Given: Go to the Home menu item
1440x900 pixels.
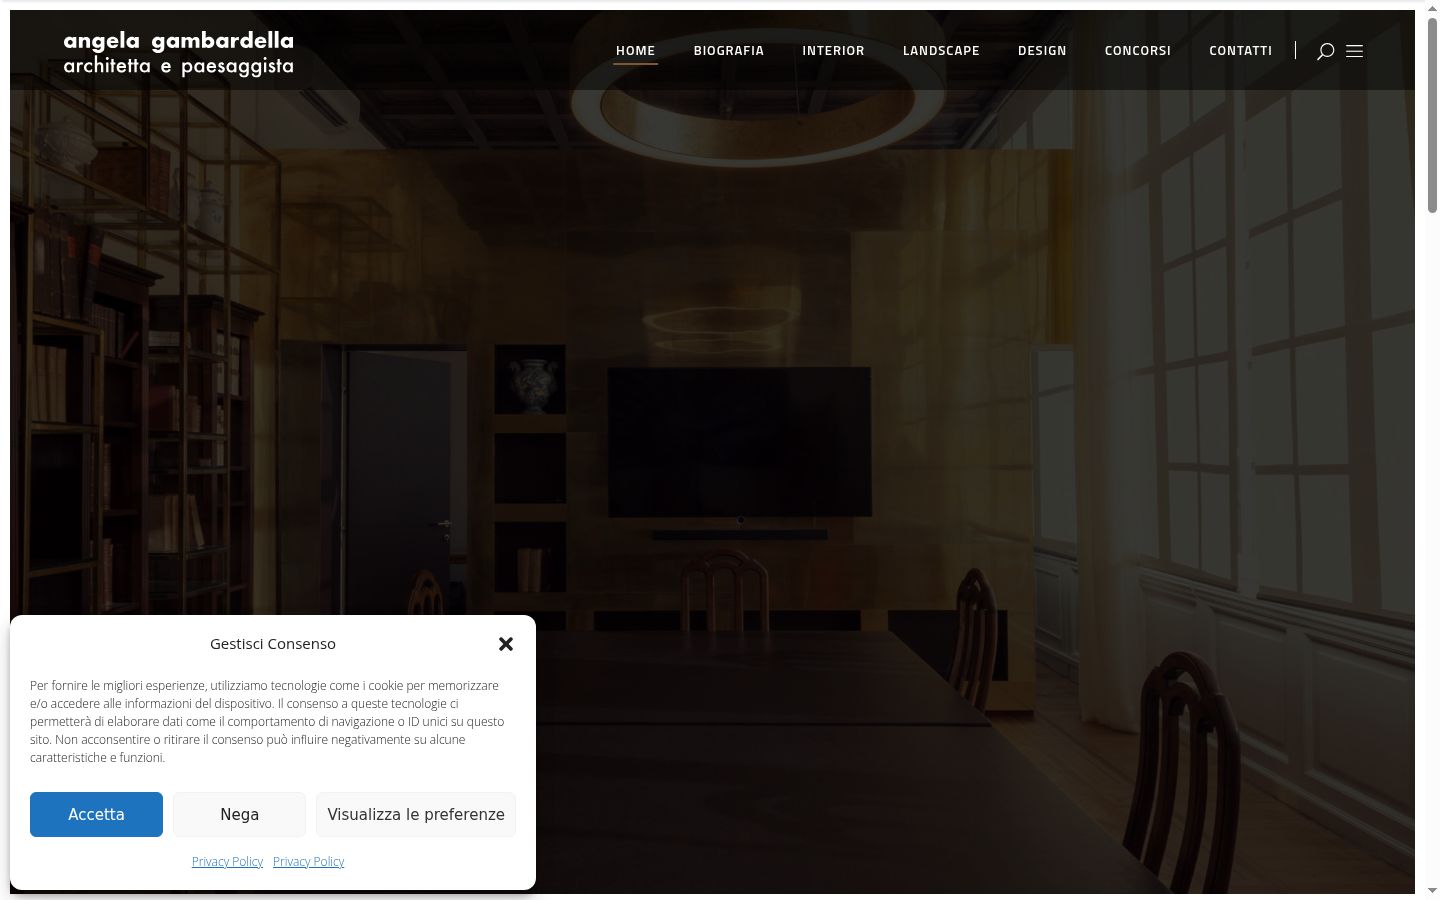Looking at the screenshot, I should [x=635, y=50].
